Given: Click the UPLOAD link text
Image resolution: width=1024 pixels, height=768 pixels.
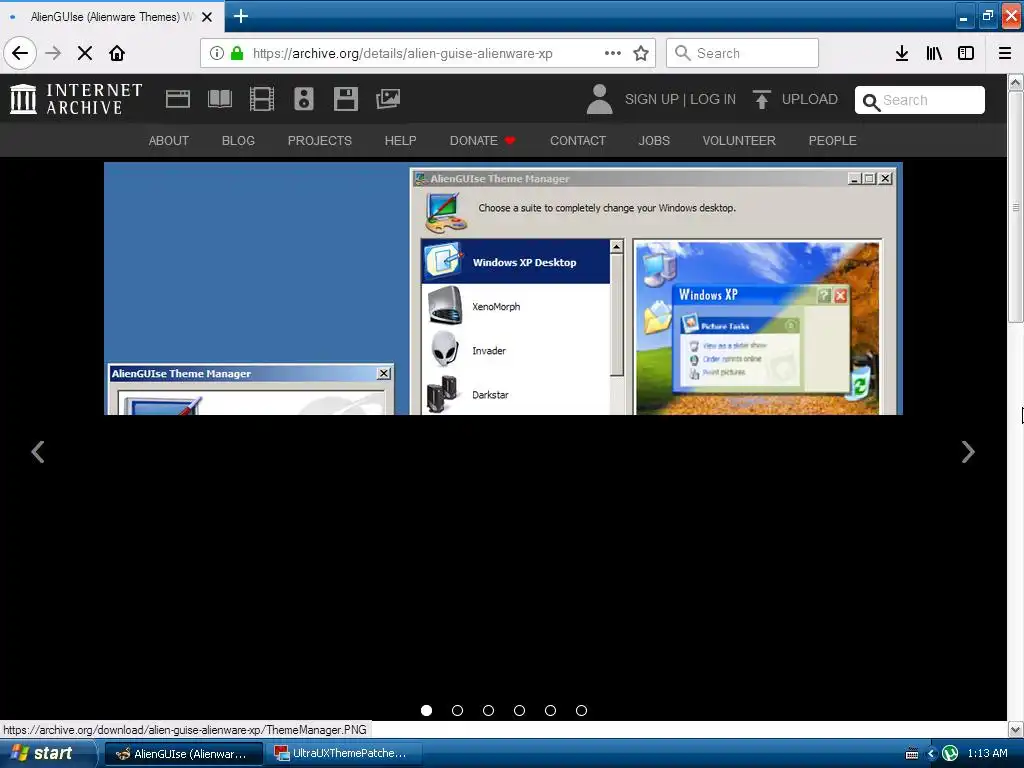Looking at the screenshot, I should [809, 99].
